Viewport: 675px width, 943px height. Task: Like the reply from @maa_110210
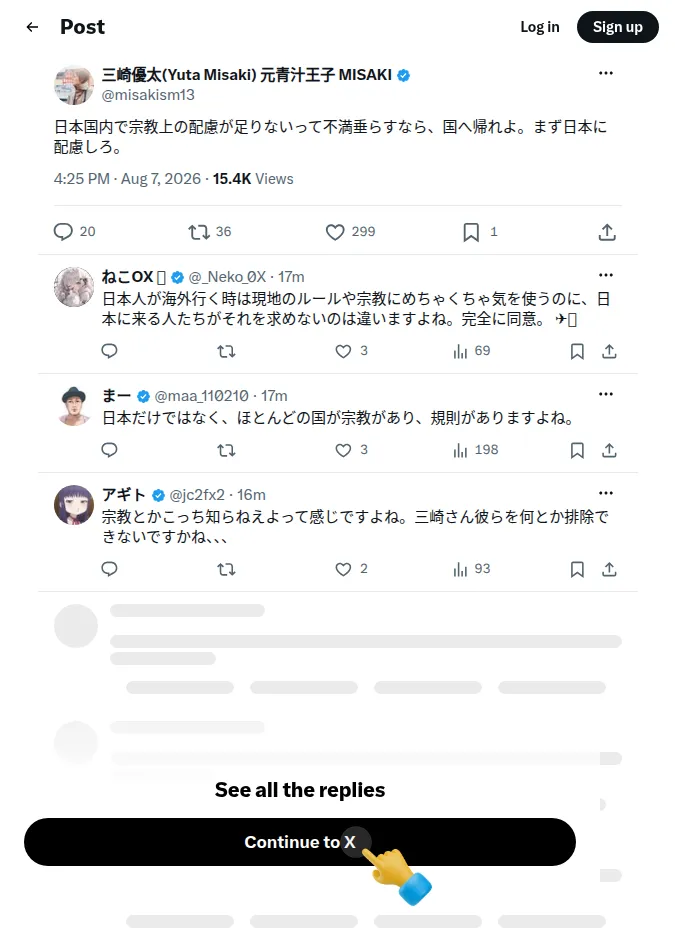pyautogui.click(x=343, y=450)
